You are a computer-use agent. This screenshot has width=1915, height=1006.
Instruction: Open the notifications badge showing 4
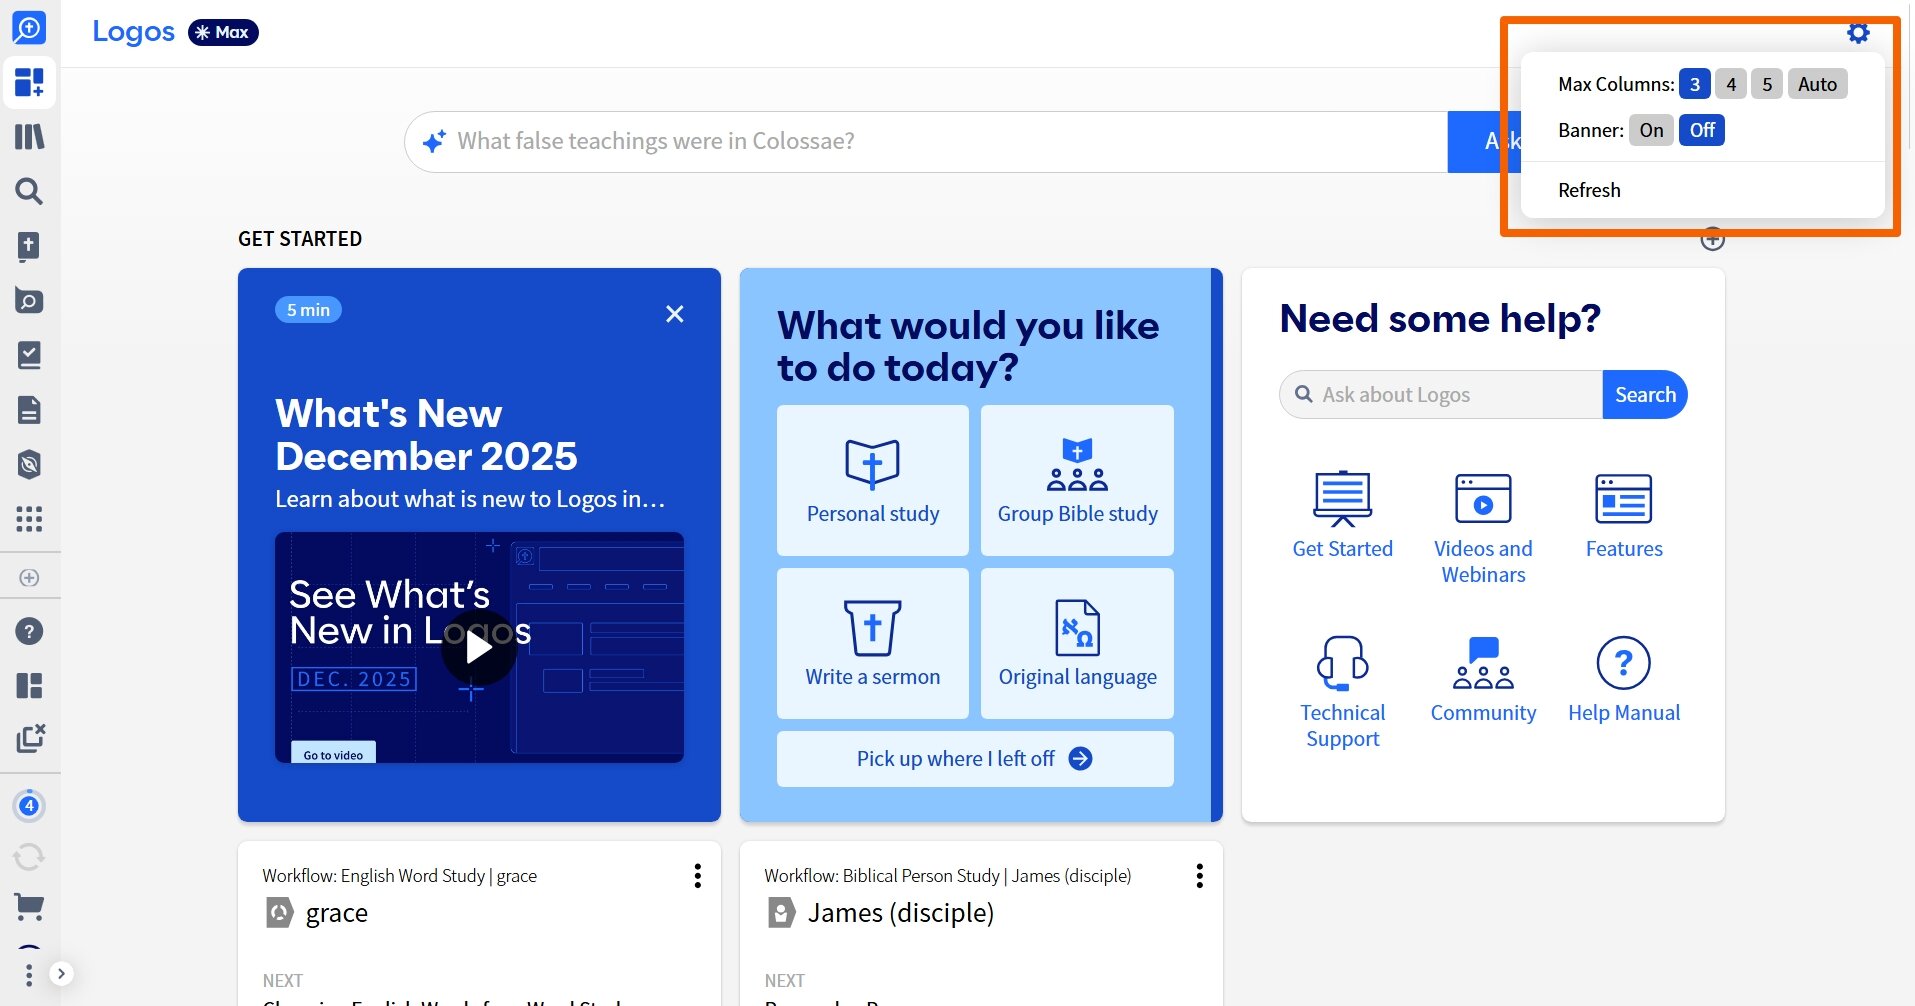pos(29,805)
